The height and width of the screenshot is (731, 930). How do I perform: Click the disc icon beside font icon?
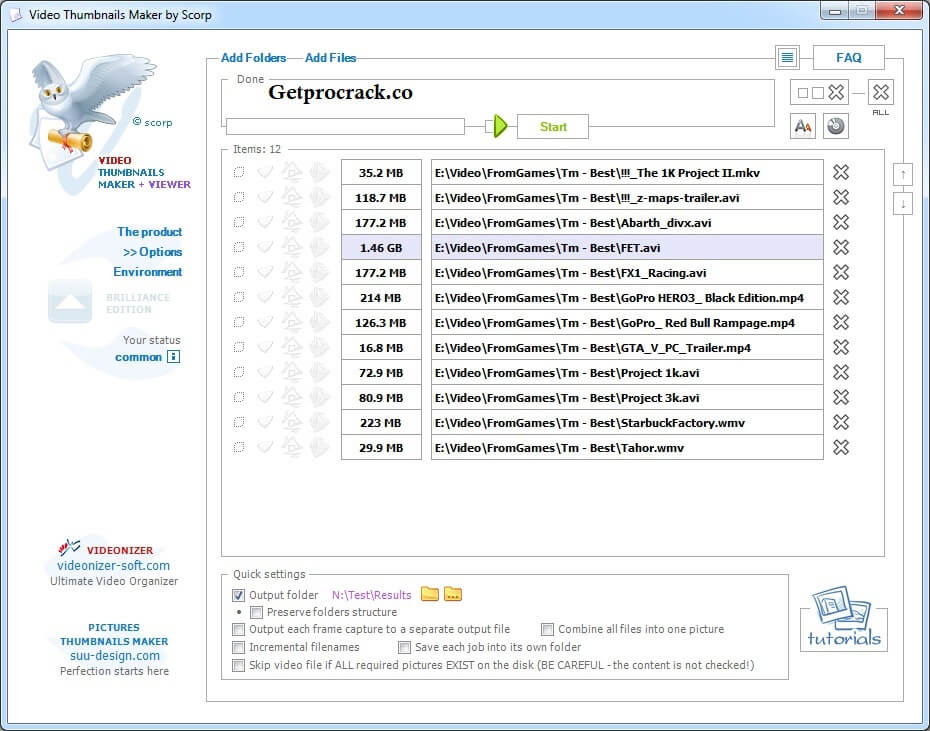[x=835, y=126]
